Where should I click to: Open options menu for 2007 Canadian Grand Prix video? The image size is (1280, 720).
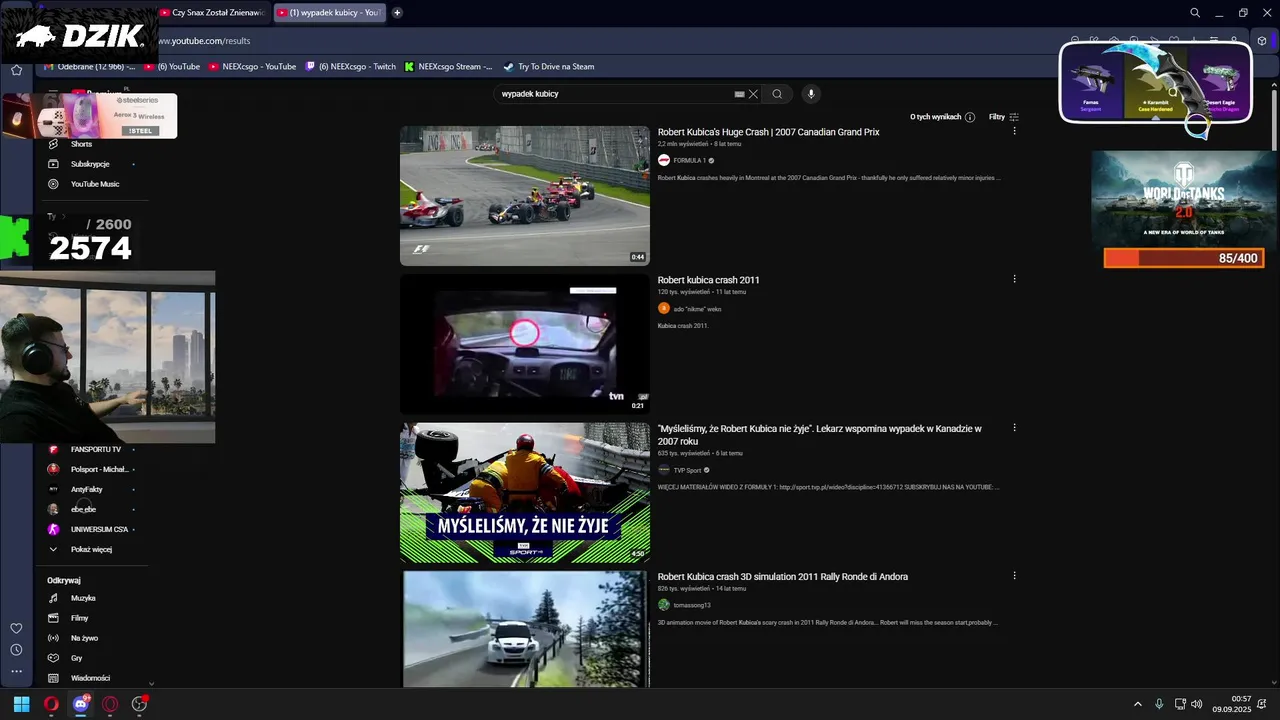coord(1014,131)
